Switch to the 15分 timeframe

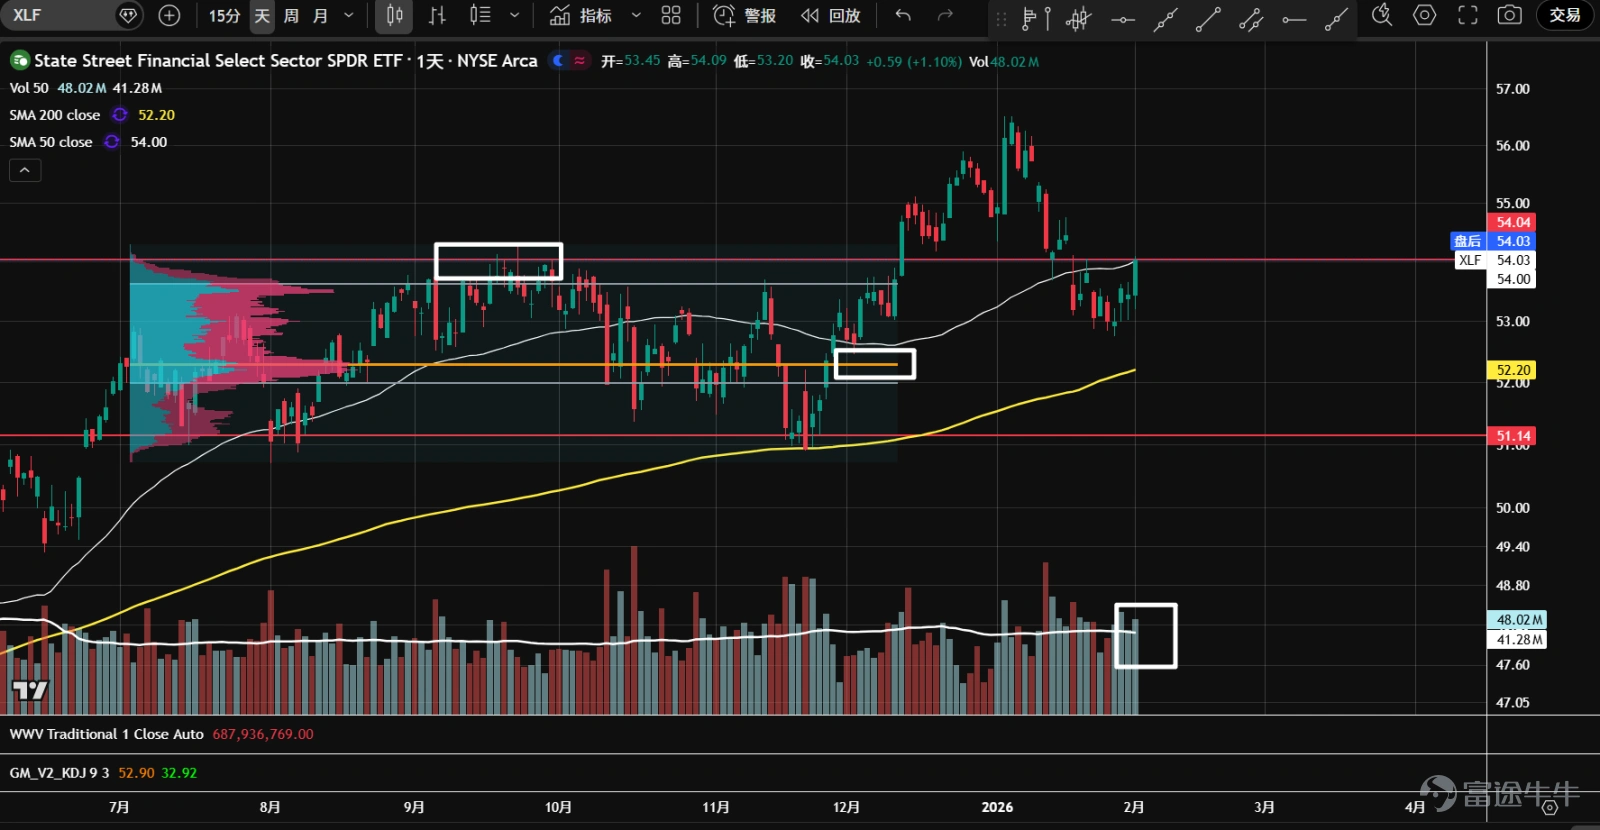pyautogui.click(x=224, y=15)
